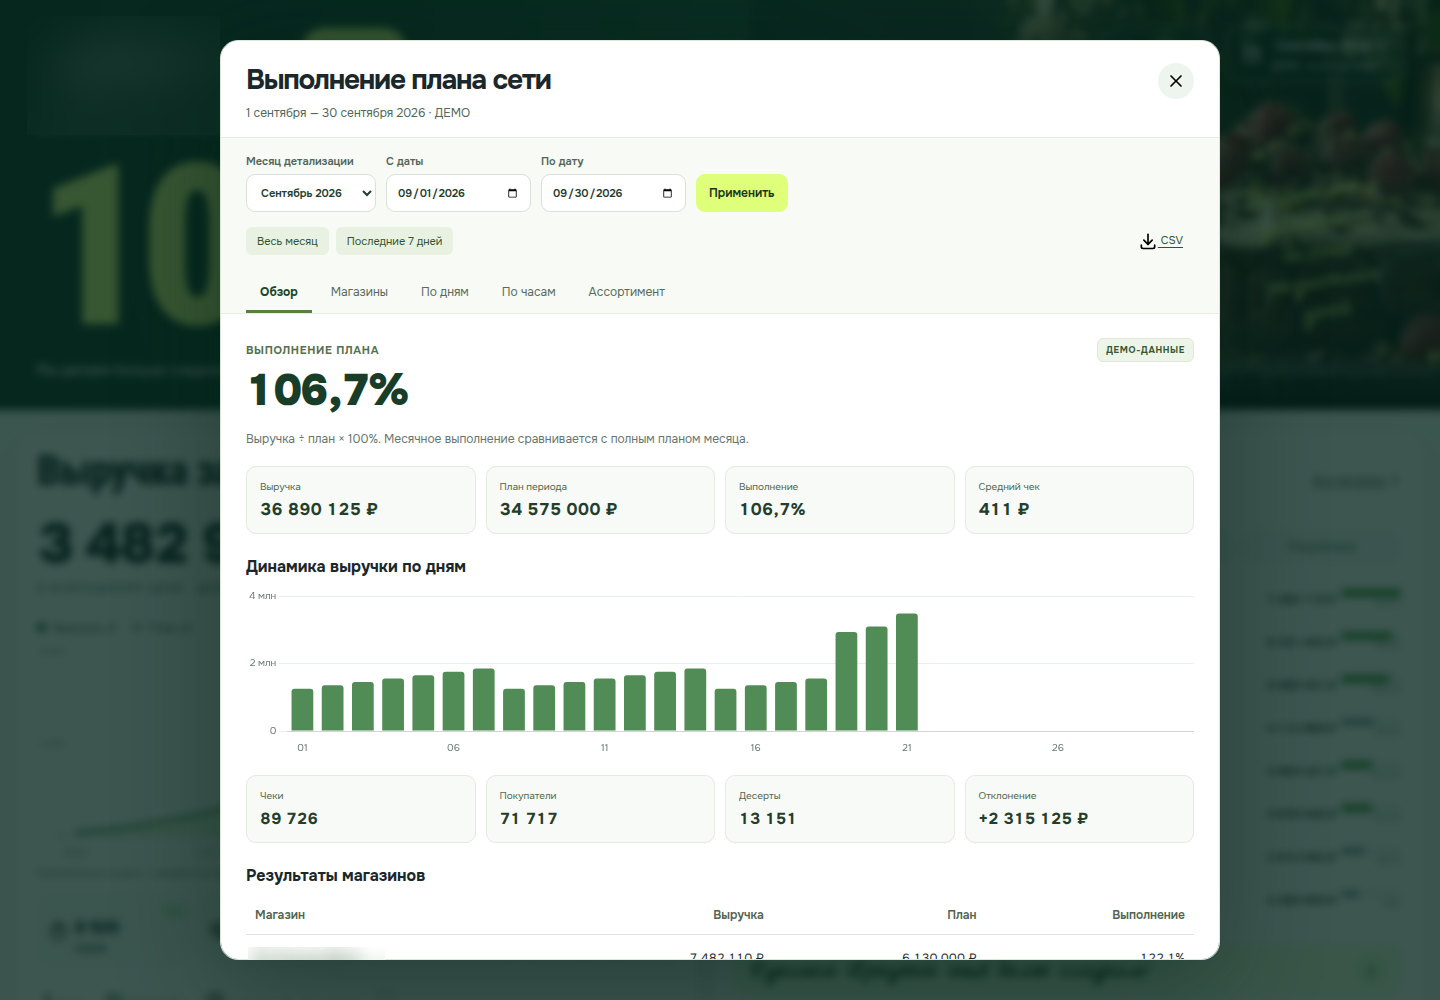The width and height of the screenshot is (1440, 1000).
Task: Select the План периода card
Action: pos(600,500)
